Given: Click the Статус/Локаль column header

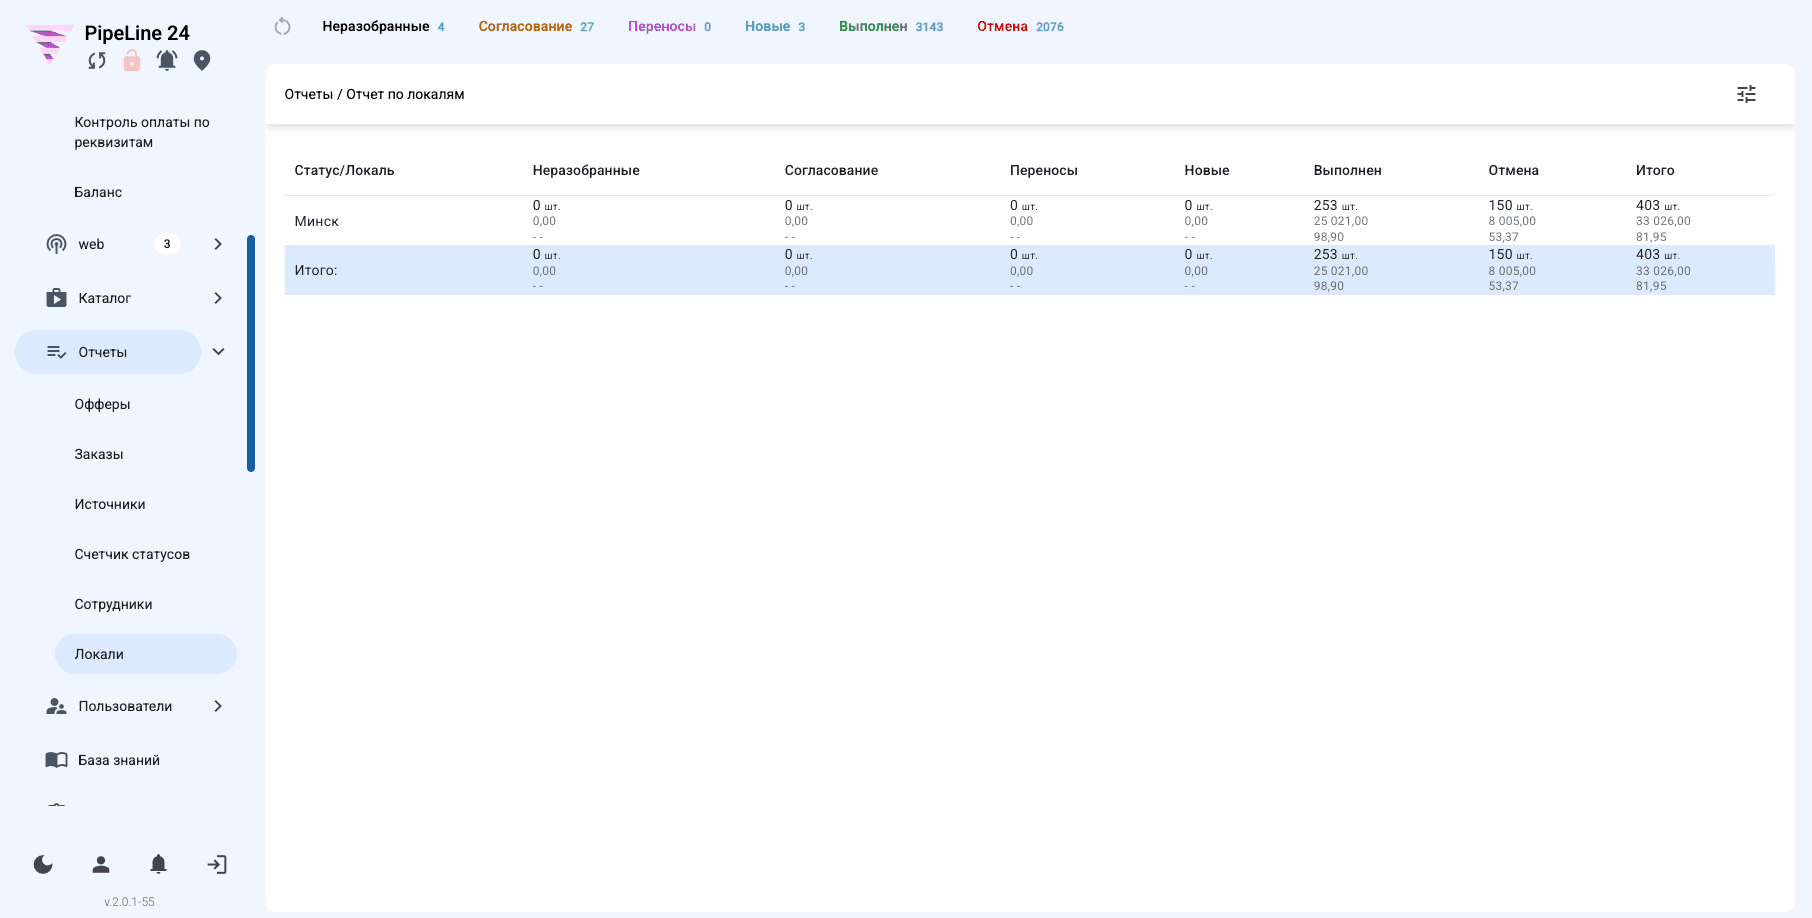Looking at the screenshot, I should click(344, 170).
